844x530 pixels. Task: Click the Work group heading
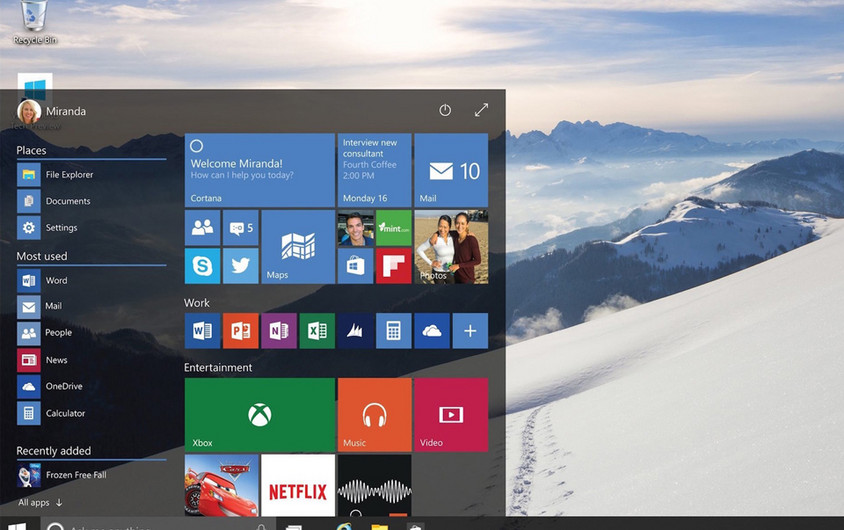coord(196,303)
